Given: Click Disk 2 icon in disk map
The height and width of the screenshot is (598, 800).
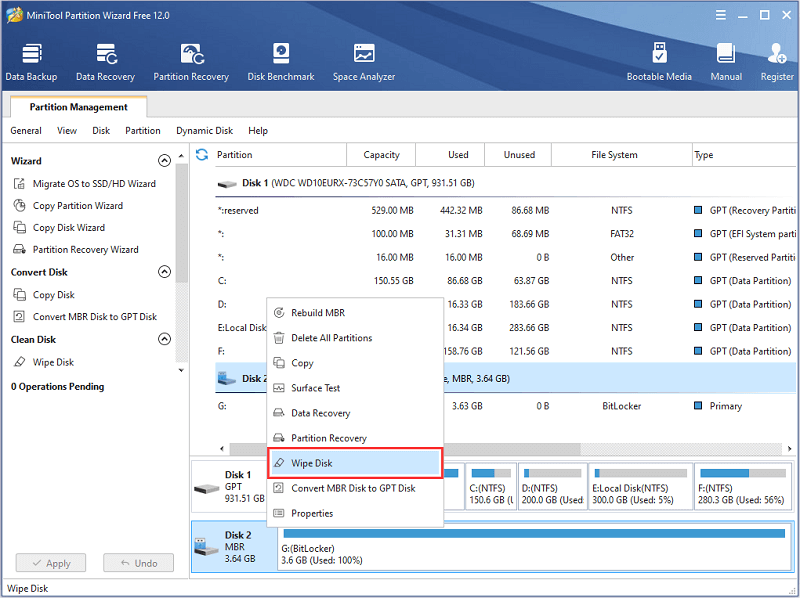Looking at the screenshot, I should click(x=207, y=546).
